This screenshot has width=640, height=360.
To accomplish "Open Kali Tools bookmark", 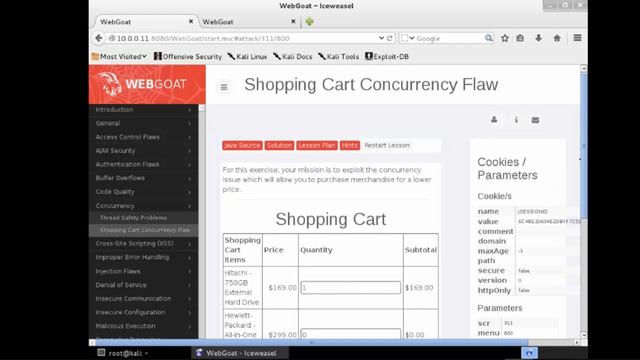I will pos(339,56).
